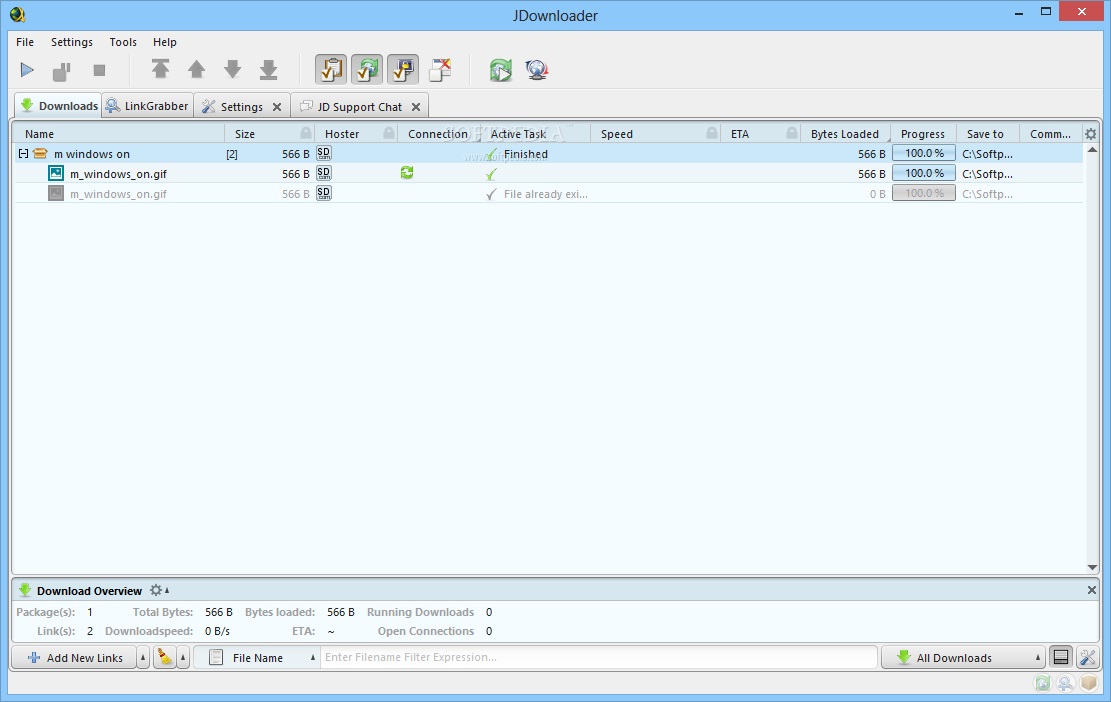Screen dimensions: 1111x702
Task: Click 'File already exi...' status text
Action: pos(546,193)
